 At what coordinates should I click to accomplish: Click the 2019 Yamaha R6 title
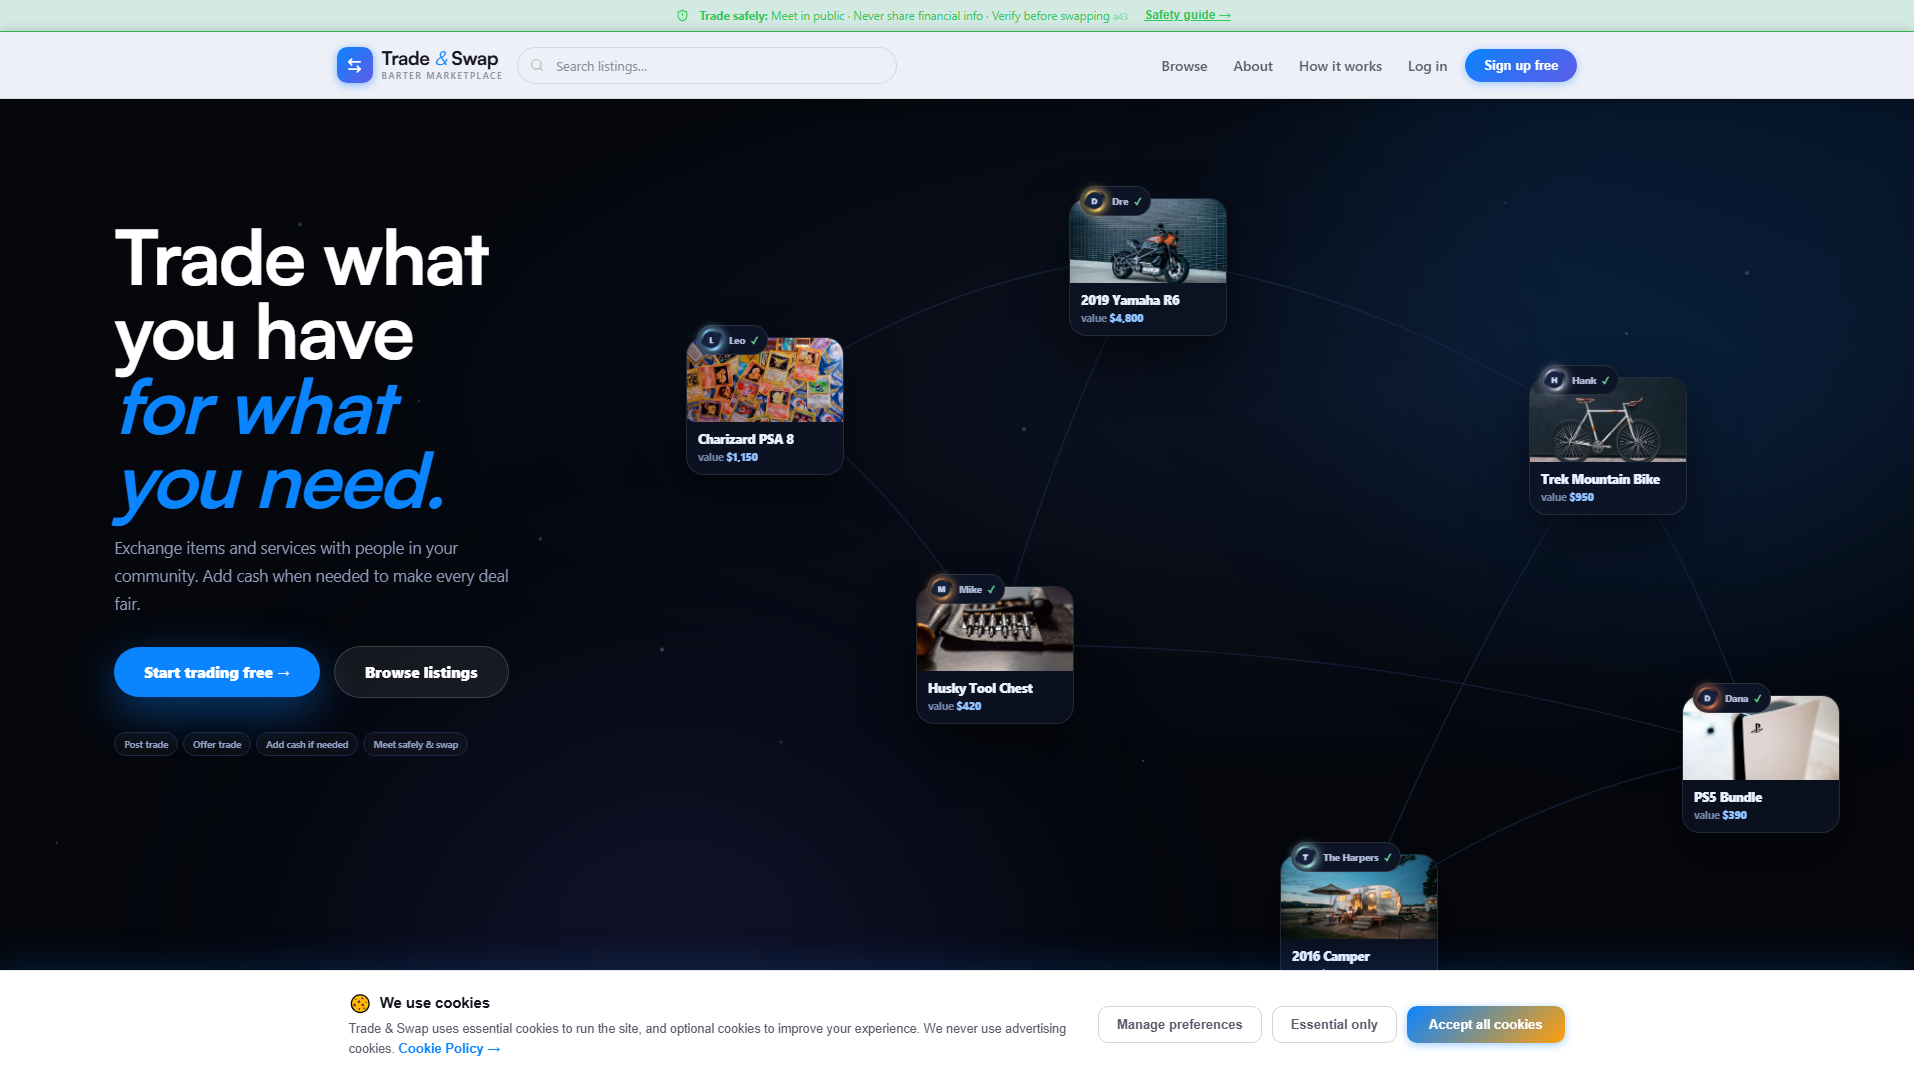tap(1130, 300)
